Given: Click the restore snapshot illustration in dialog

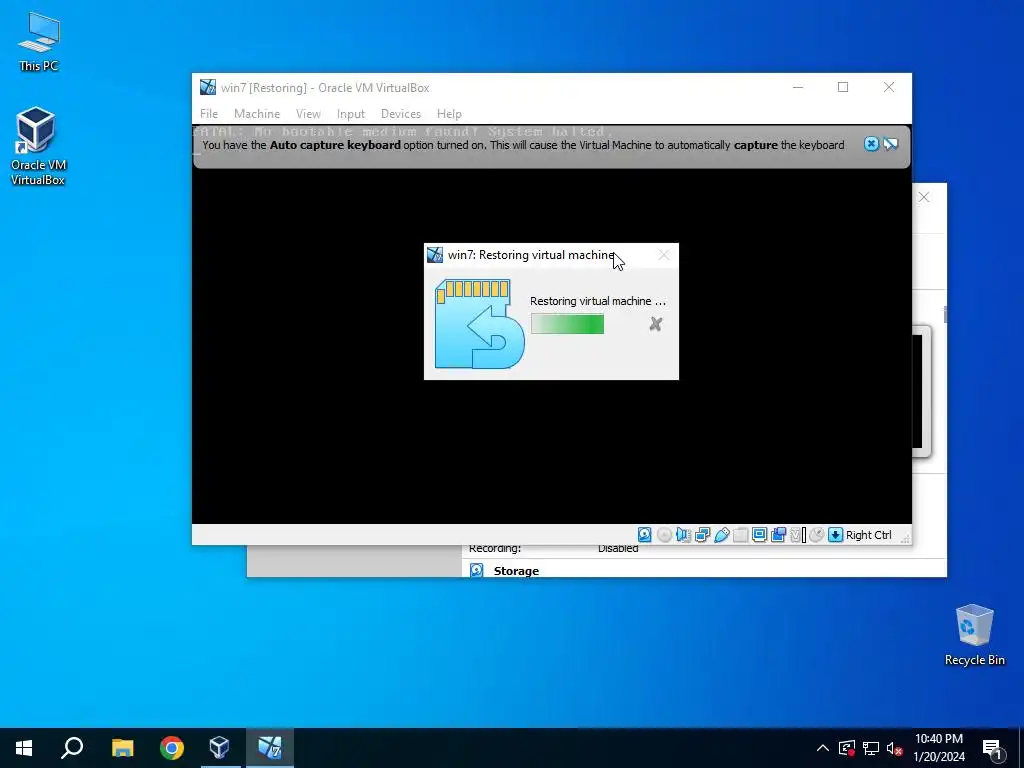Looking at the screenshot, I should (479, 324).
